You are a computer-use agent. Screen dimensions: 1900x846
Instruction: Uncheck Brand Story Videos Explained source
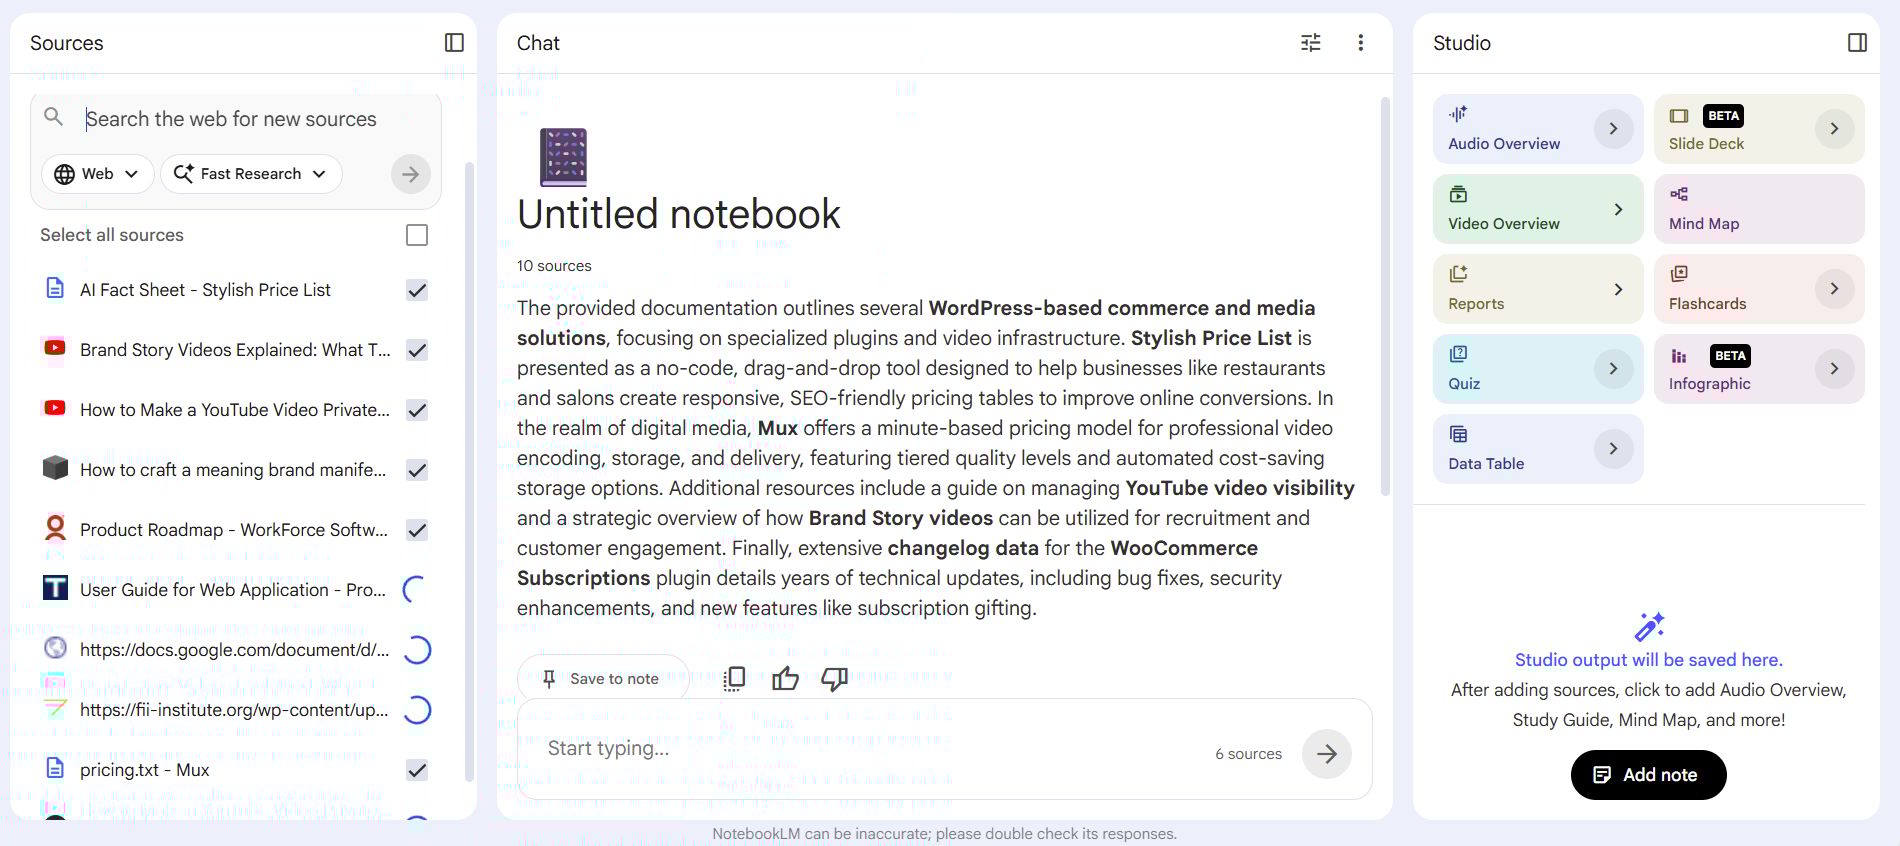tap(417, 350)
